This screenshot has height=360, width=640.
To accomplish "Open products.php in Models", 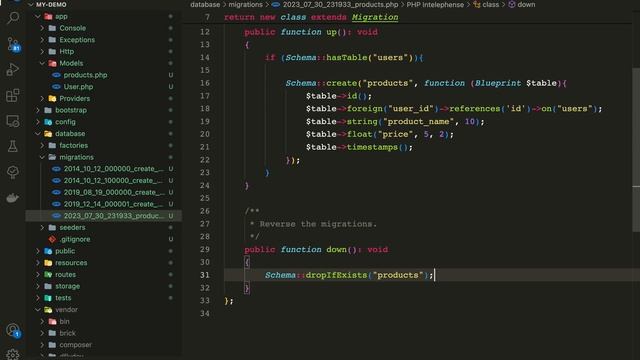I will coord(85,75).
